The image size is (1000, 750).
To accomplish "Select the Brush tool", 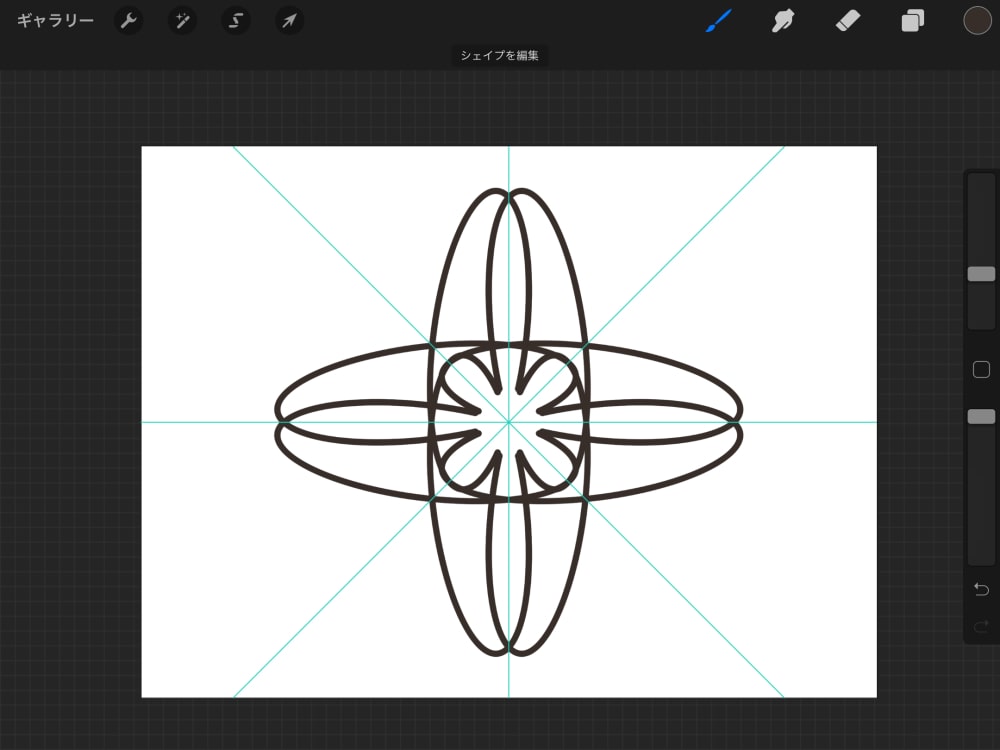I will click(718, 20).
